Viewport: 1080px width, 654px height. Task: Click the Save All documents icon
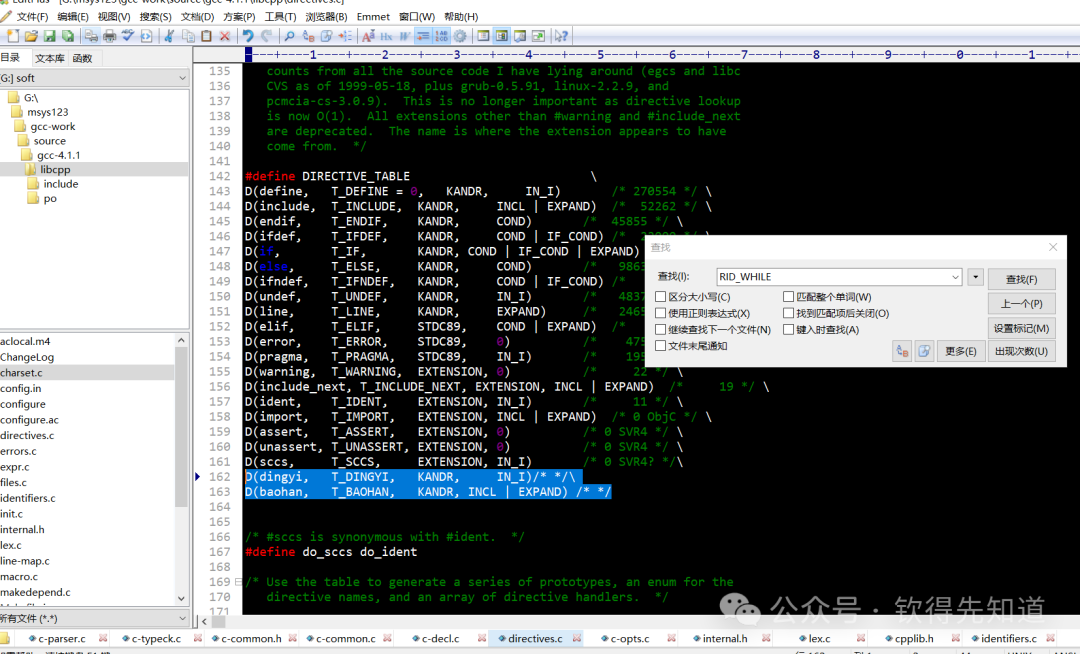(66, 35)
